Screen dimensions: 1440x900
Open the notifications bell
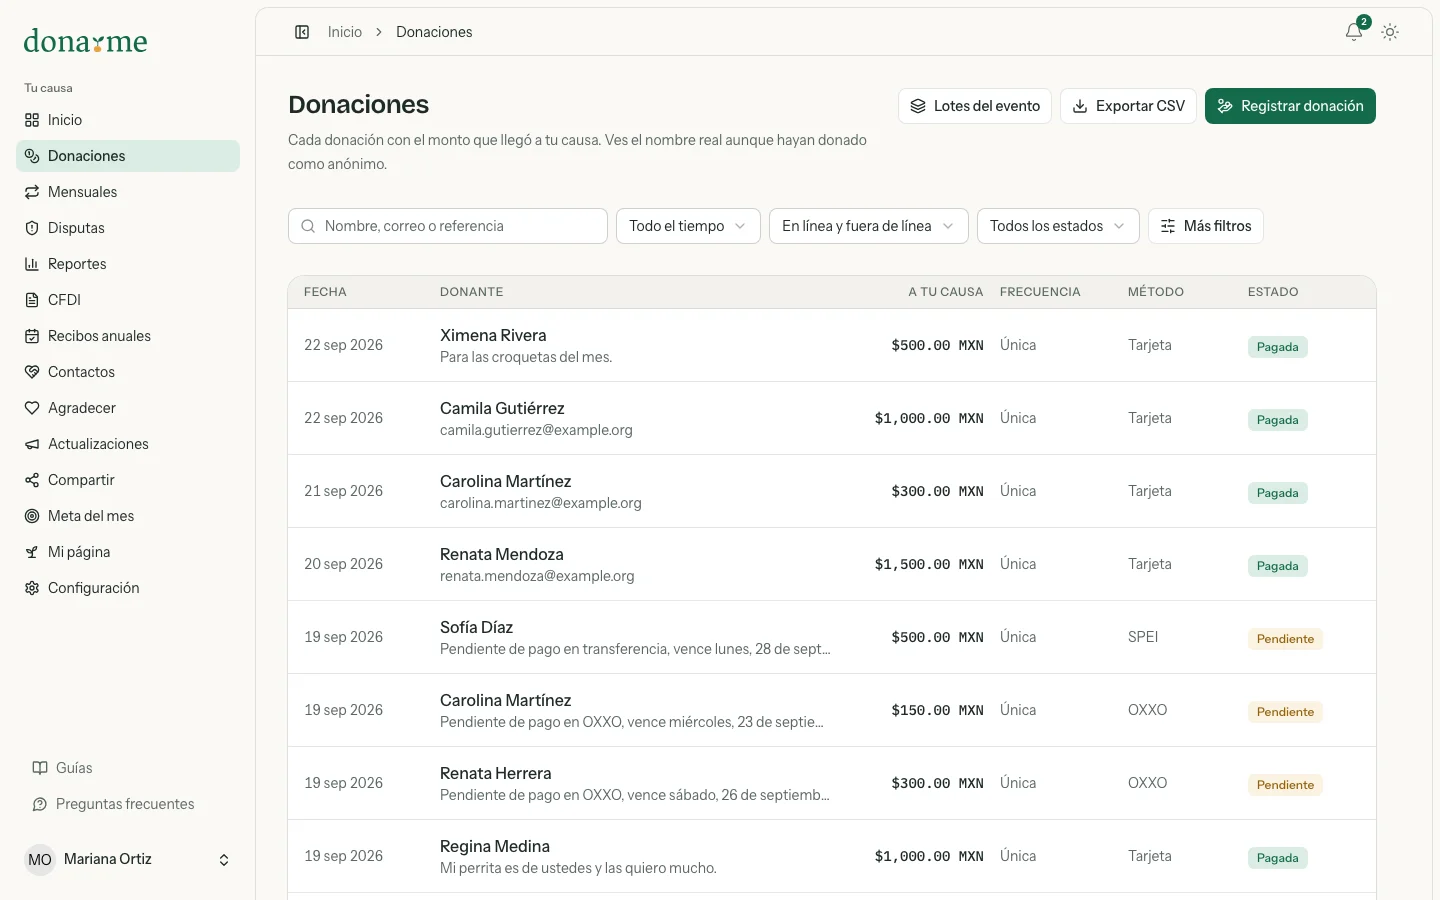tap(1354, 32)
